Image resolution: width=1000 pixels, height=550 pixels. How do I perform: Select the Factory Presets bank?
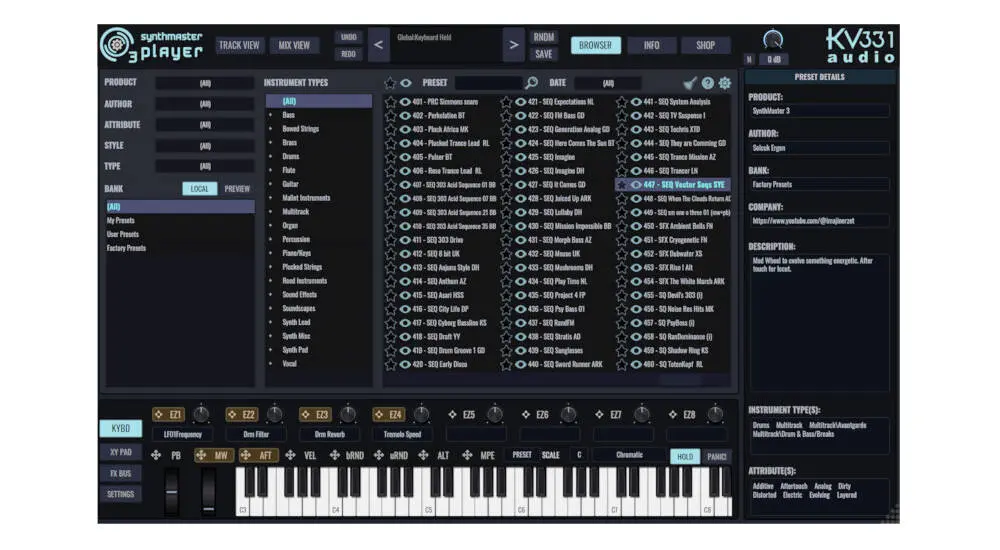click(127, 248)
